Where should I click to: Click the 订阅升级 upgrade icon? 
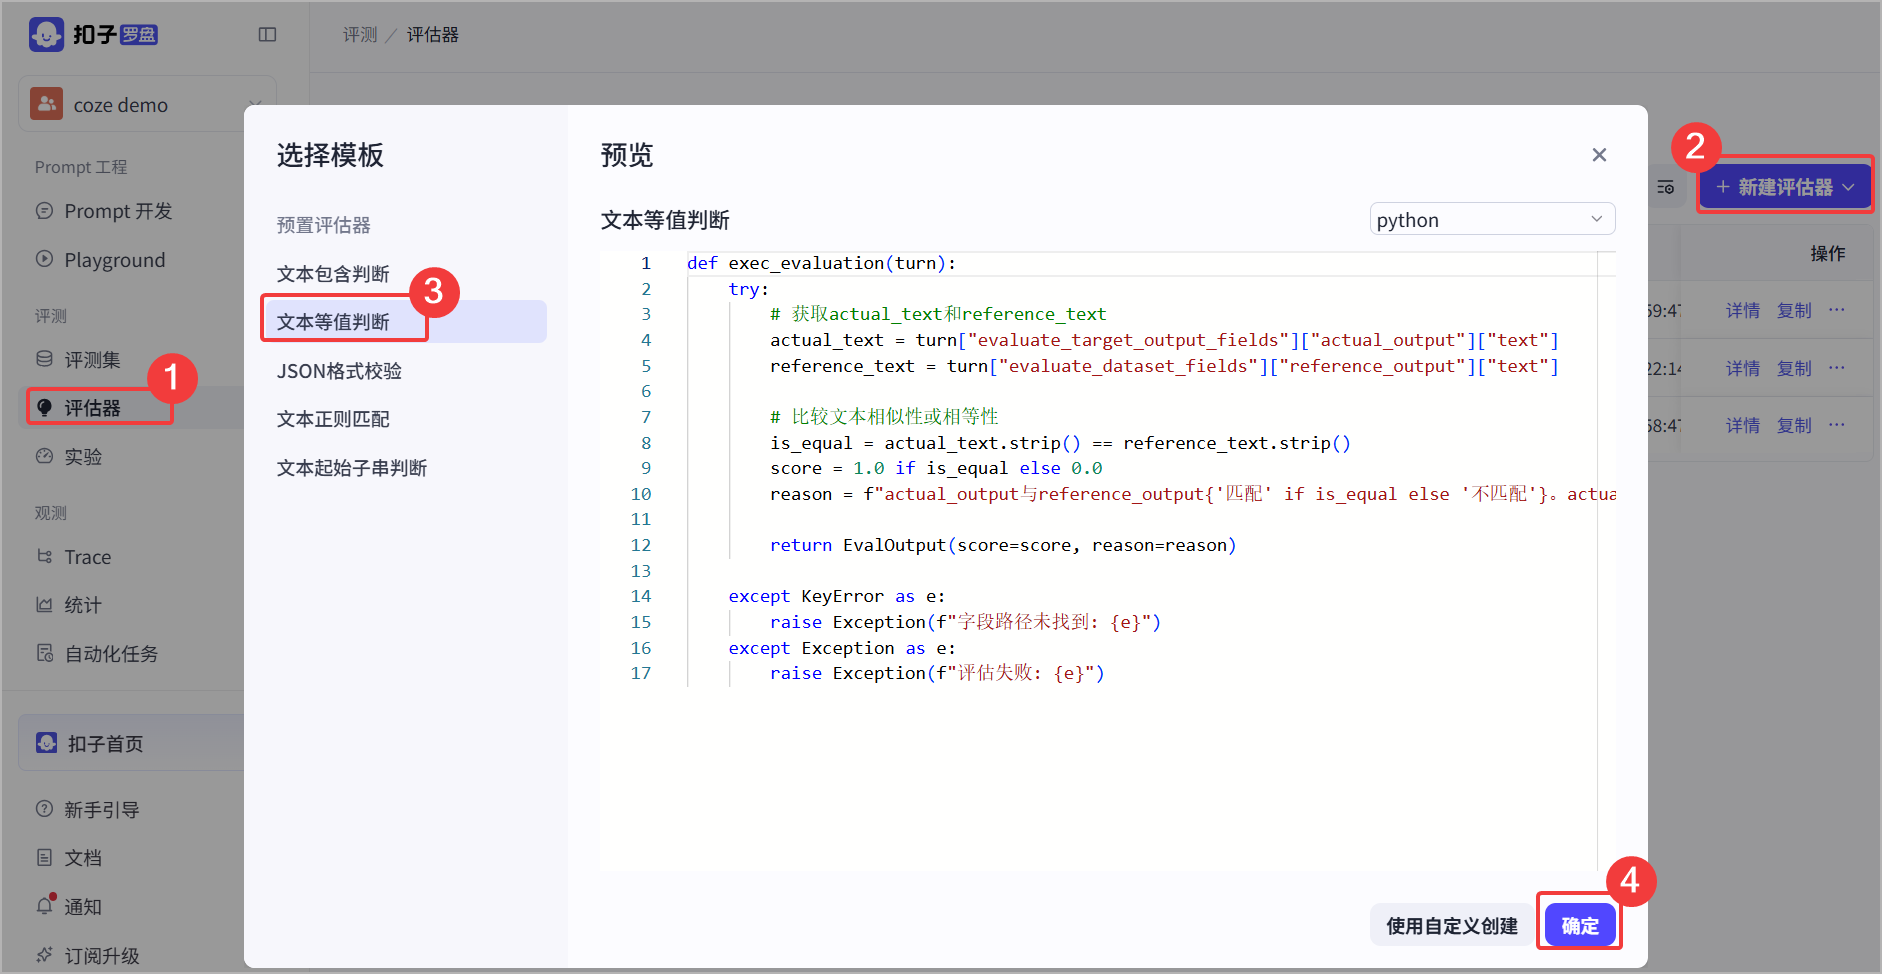tap(44, 955)
